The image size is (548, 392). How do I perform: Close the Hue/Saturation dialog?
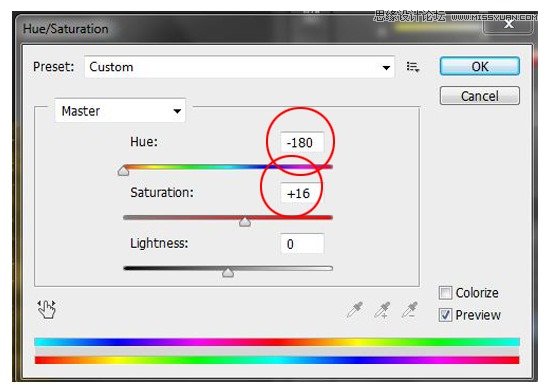(509, 24)
